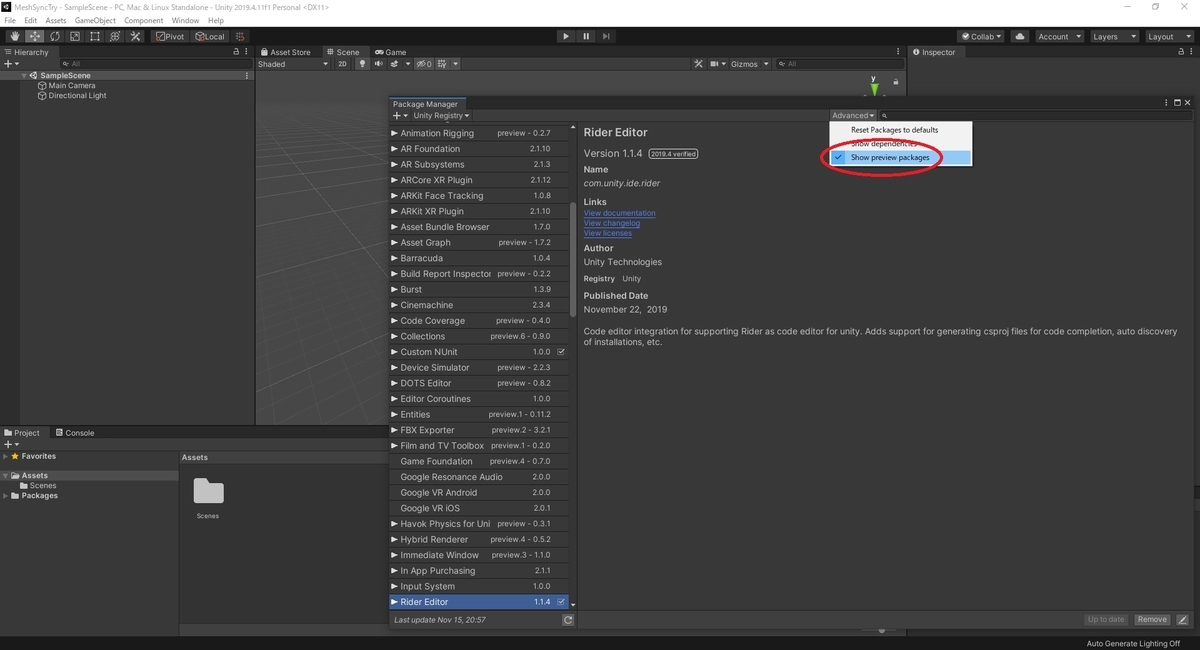Viewport: 1200px width, 650px height.
Task: Open SampleScene options kebab menu
Action: [x=247, y=75]
